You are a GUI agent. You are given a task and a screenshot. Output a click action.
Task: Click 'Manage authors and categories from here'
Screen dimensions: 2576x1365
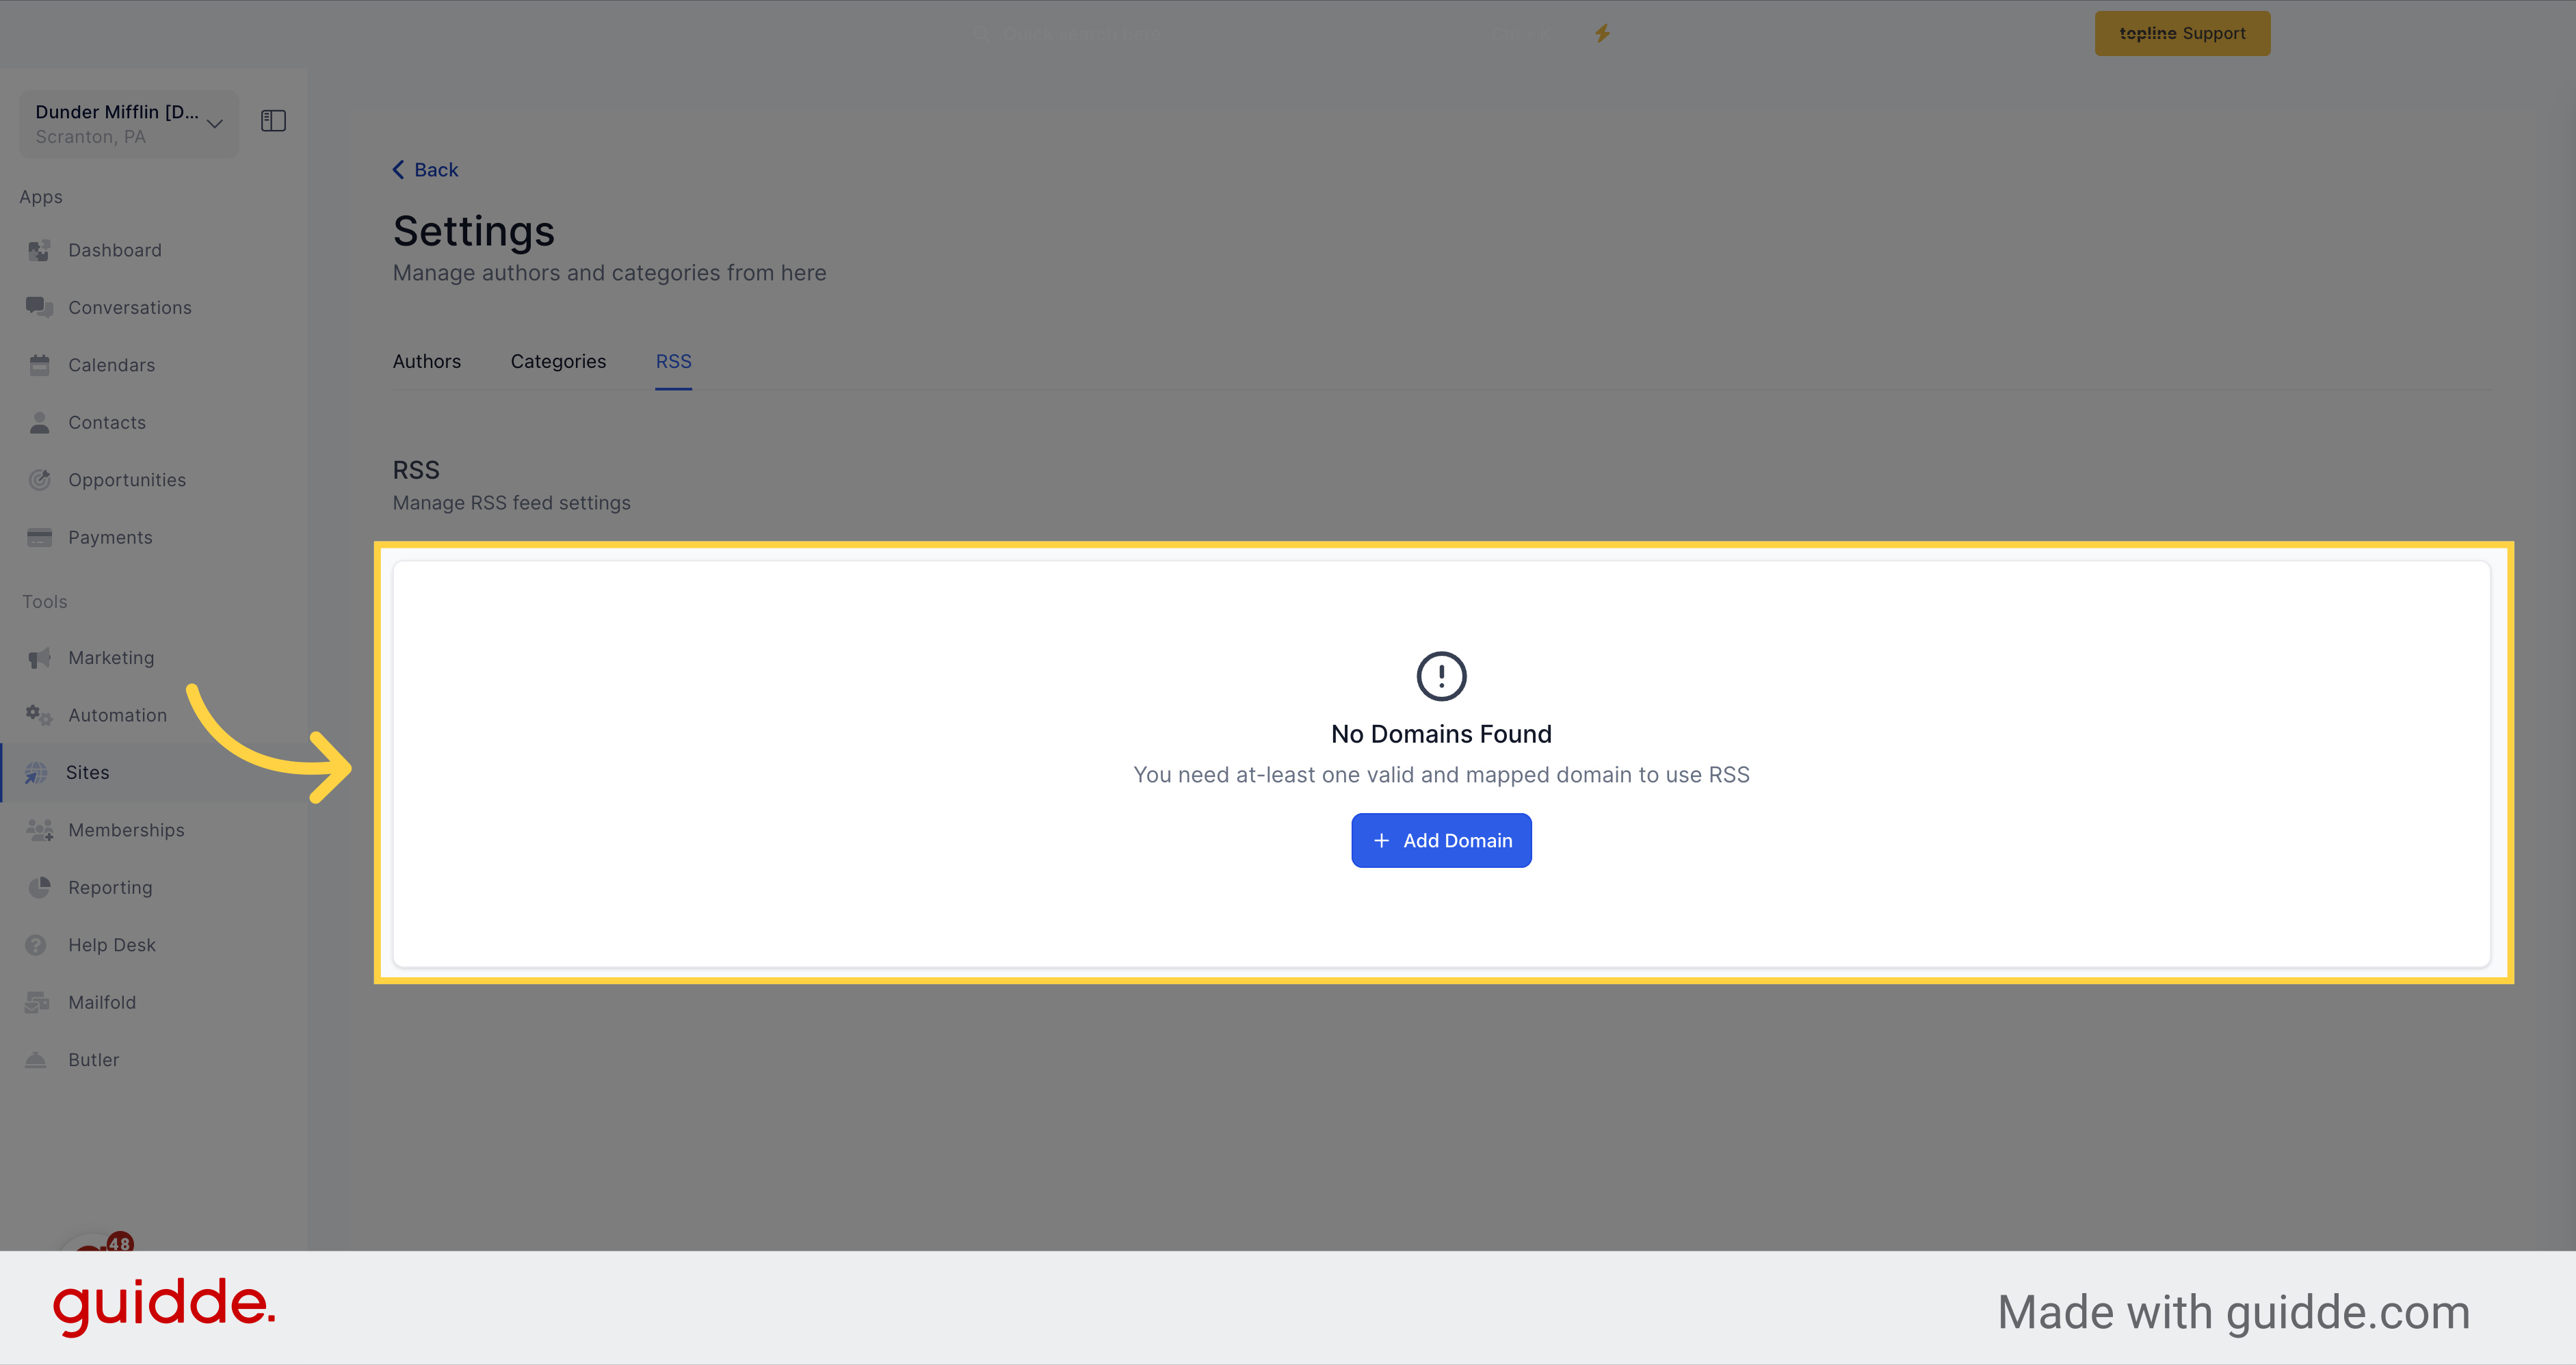click(609, 273)
